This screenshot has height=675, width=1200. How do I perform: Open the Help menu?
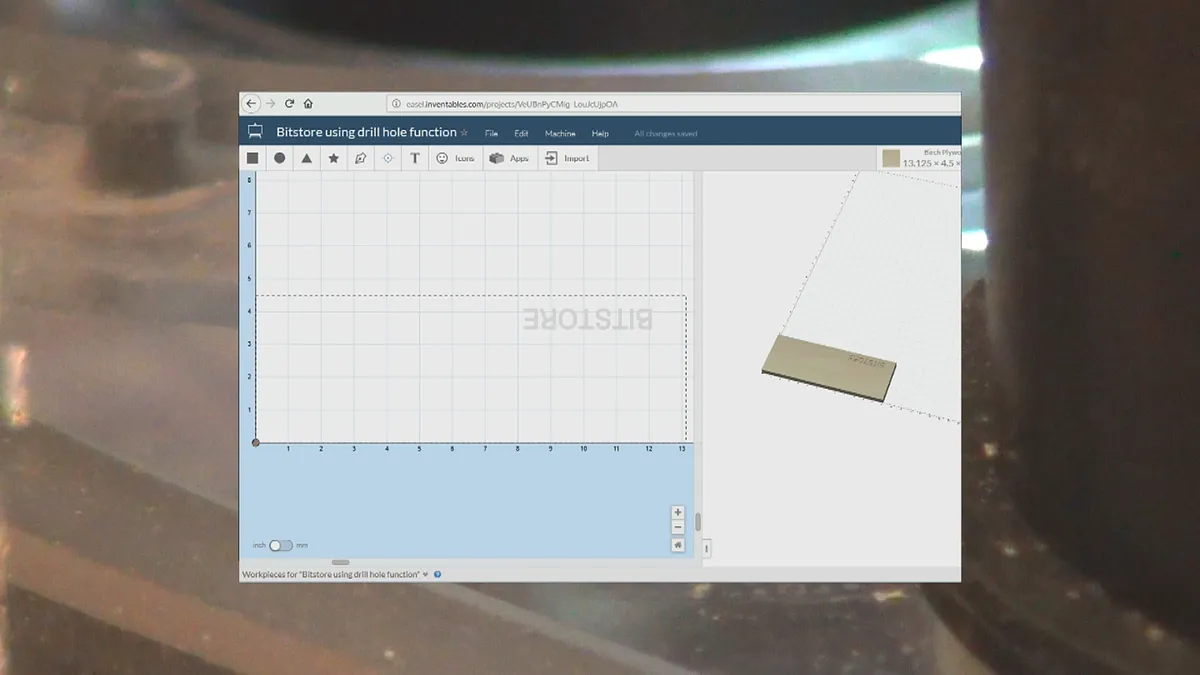click(600, 133)
